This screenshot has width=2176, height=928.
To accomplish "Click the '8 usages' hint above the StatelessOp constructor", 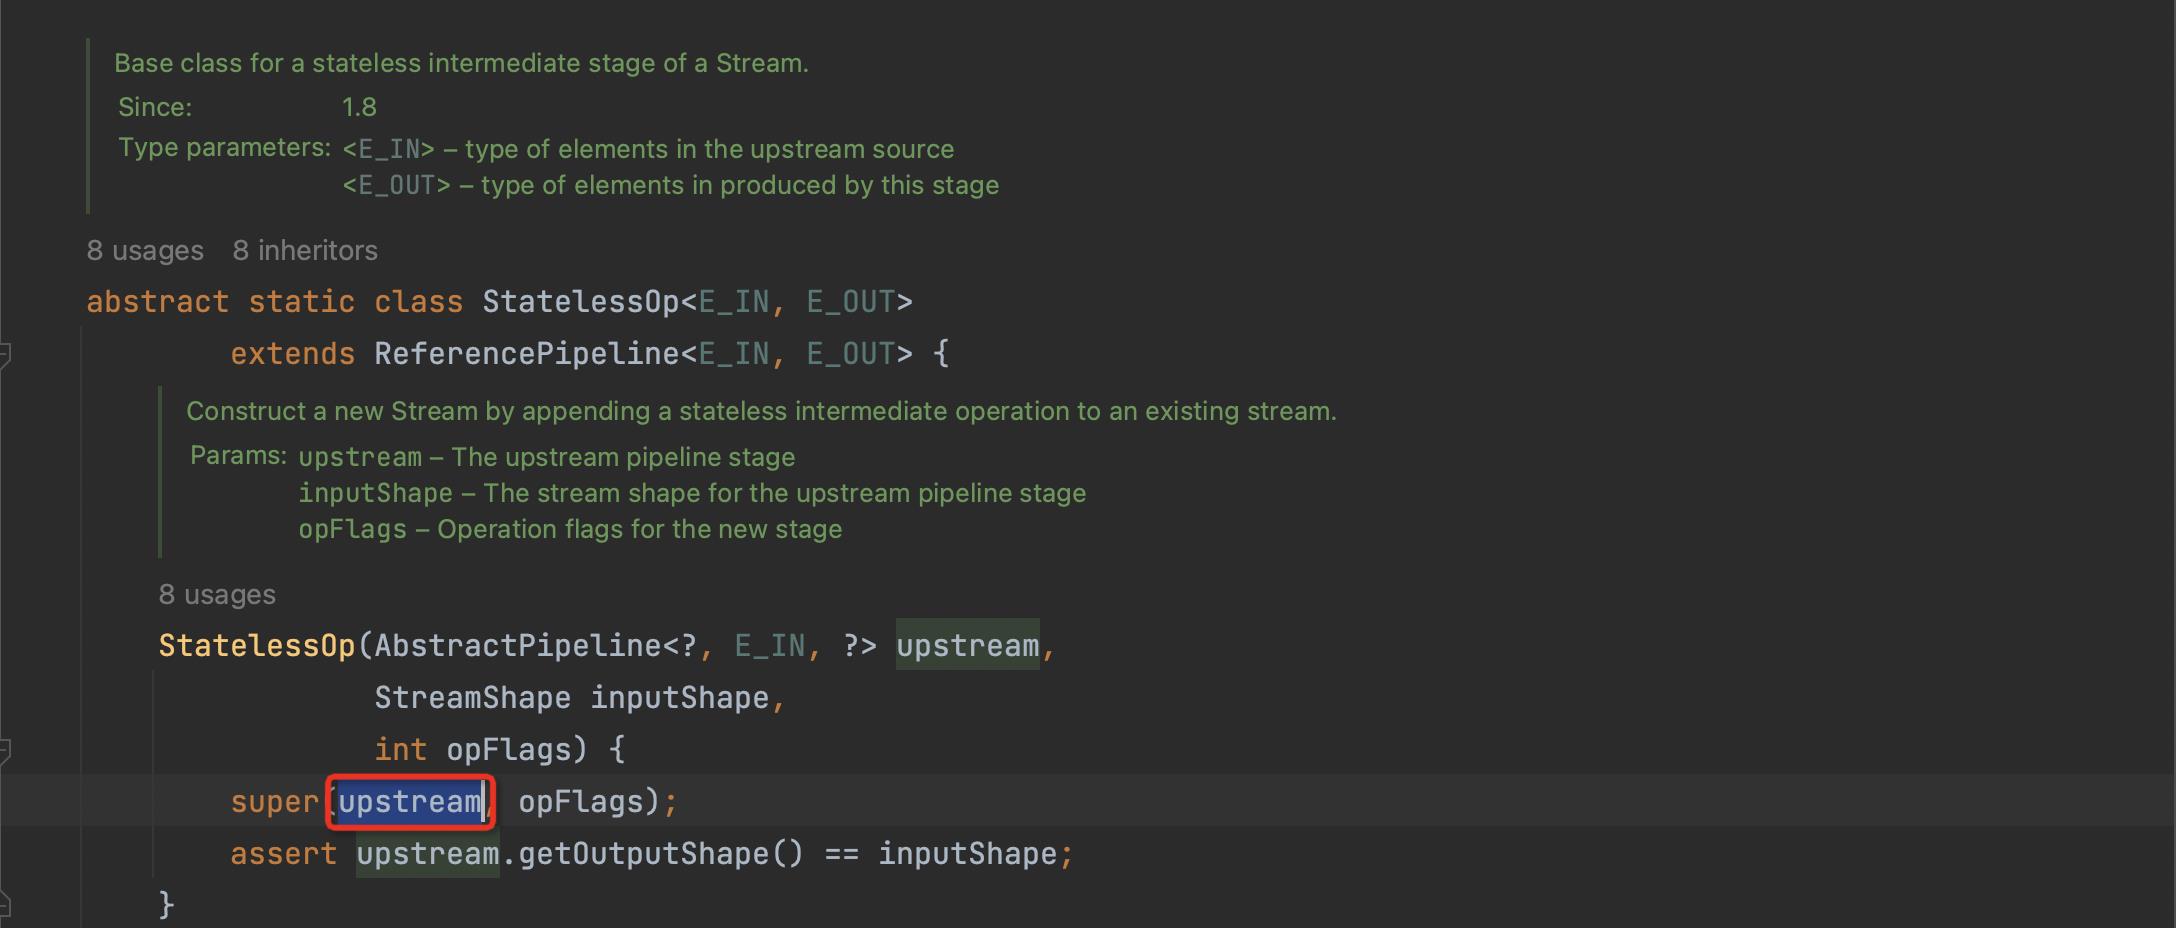I will coord(217,594).
